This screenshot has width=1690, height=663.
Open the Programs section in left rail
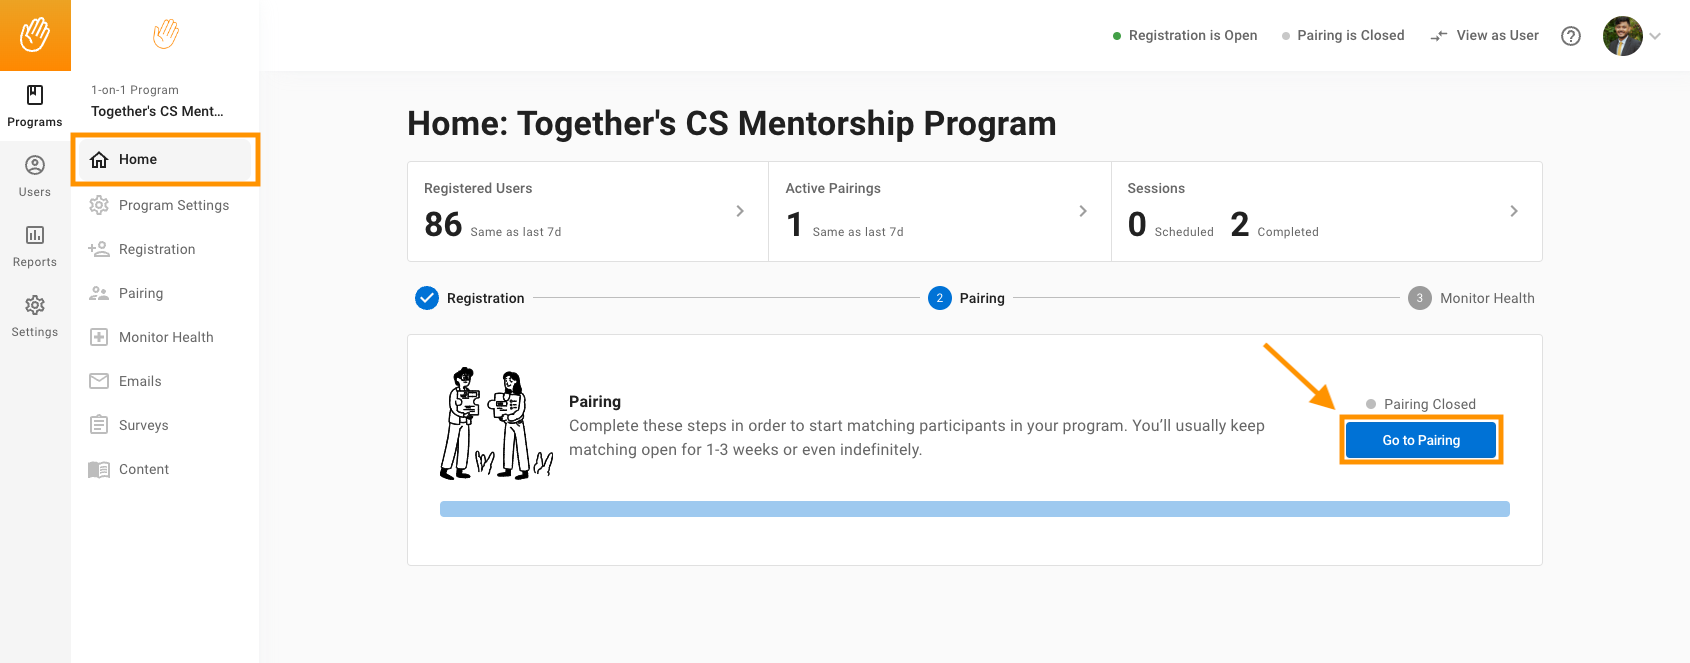pos(35,106)
